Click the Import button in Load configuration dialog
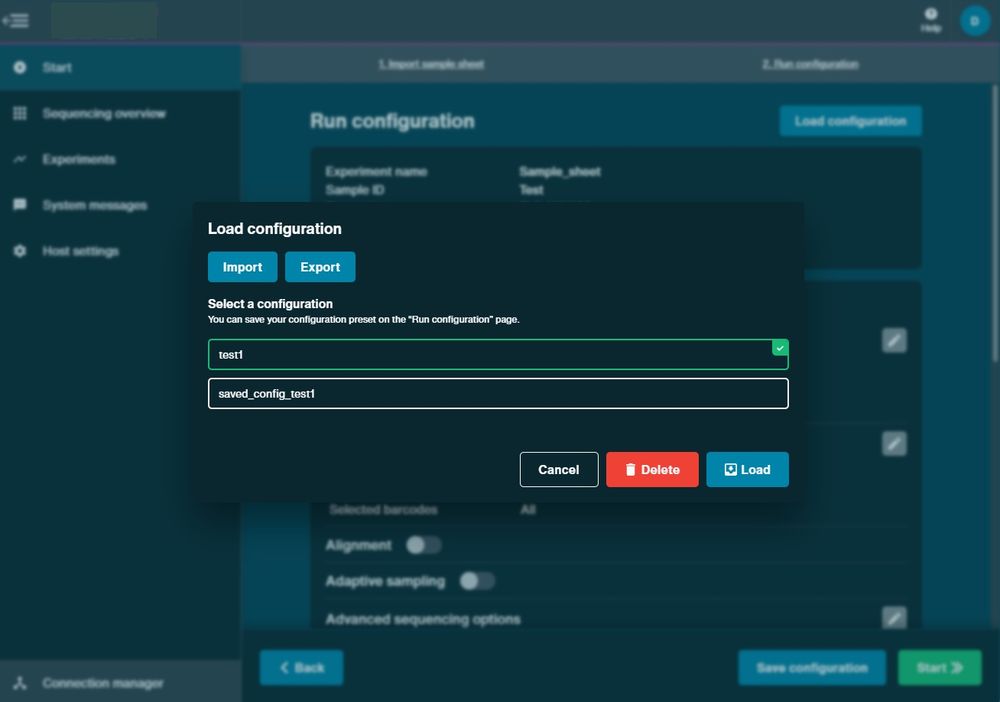Screen dimensions: 1000x702 coord(242,267)
